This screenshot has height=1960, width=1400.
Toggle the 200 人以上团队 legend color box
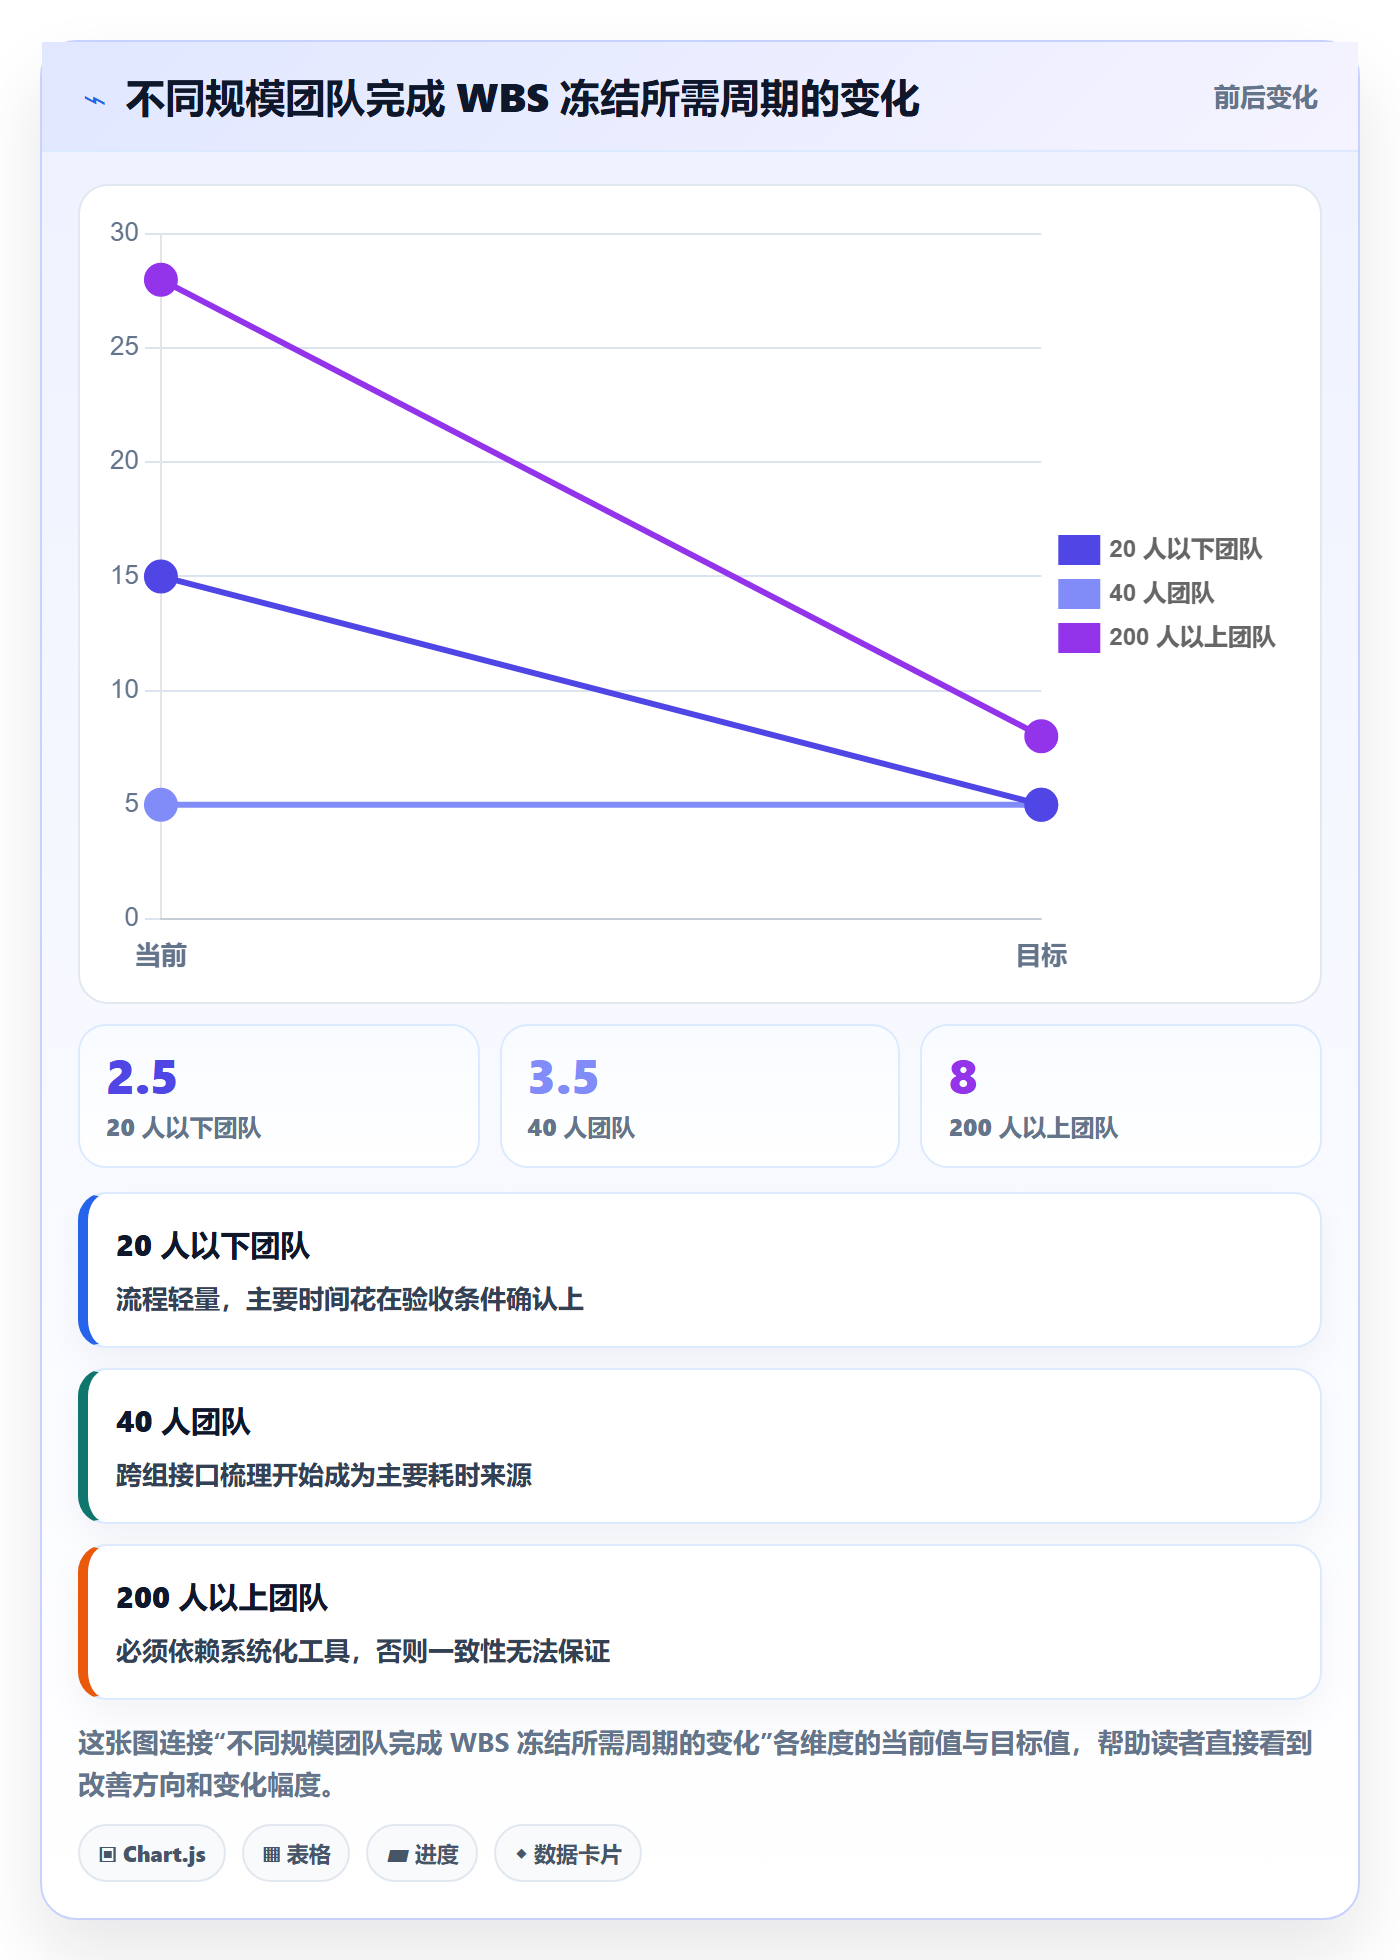point(1079,637)
